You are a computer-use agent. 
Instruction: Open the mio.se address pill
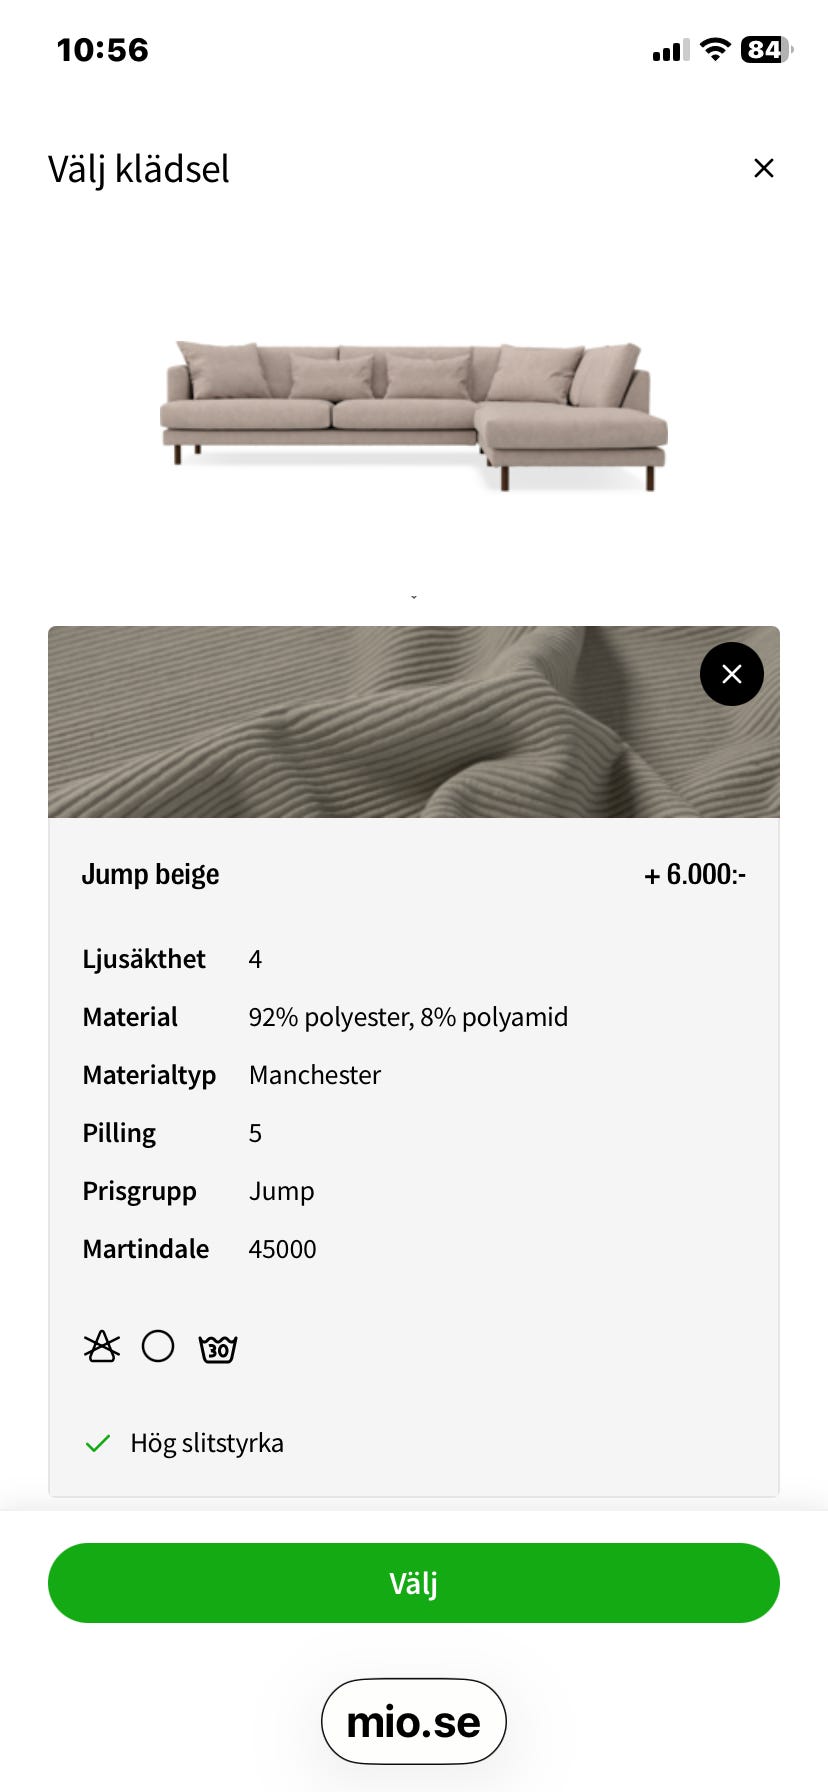point(413,1722)
